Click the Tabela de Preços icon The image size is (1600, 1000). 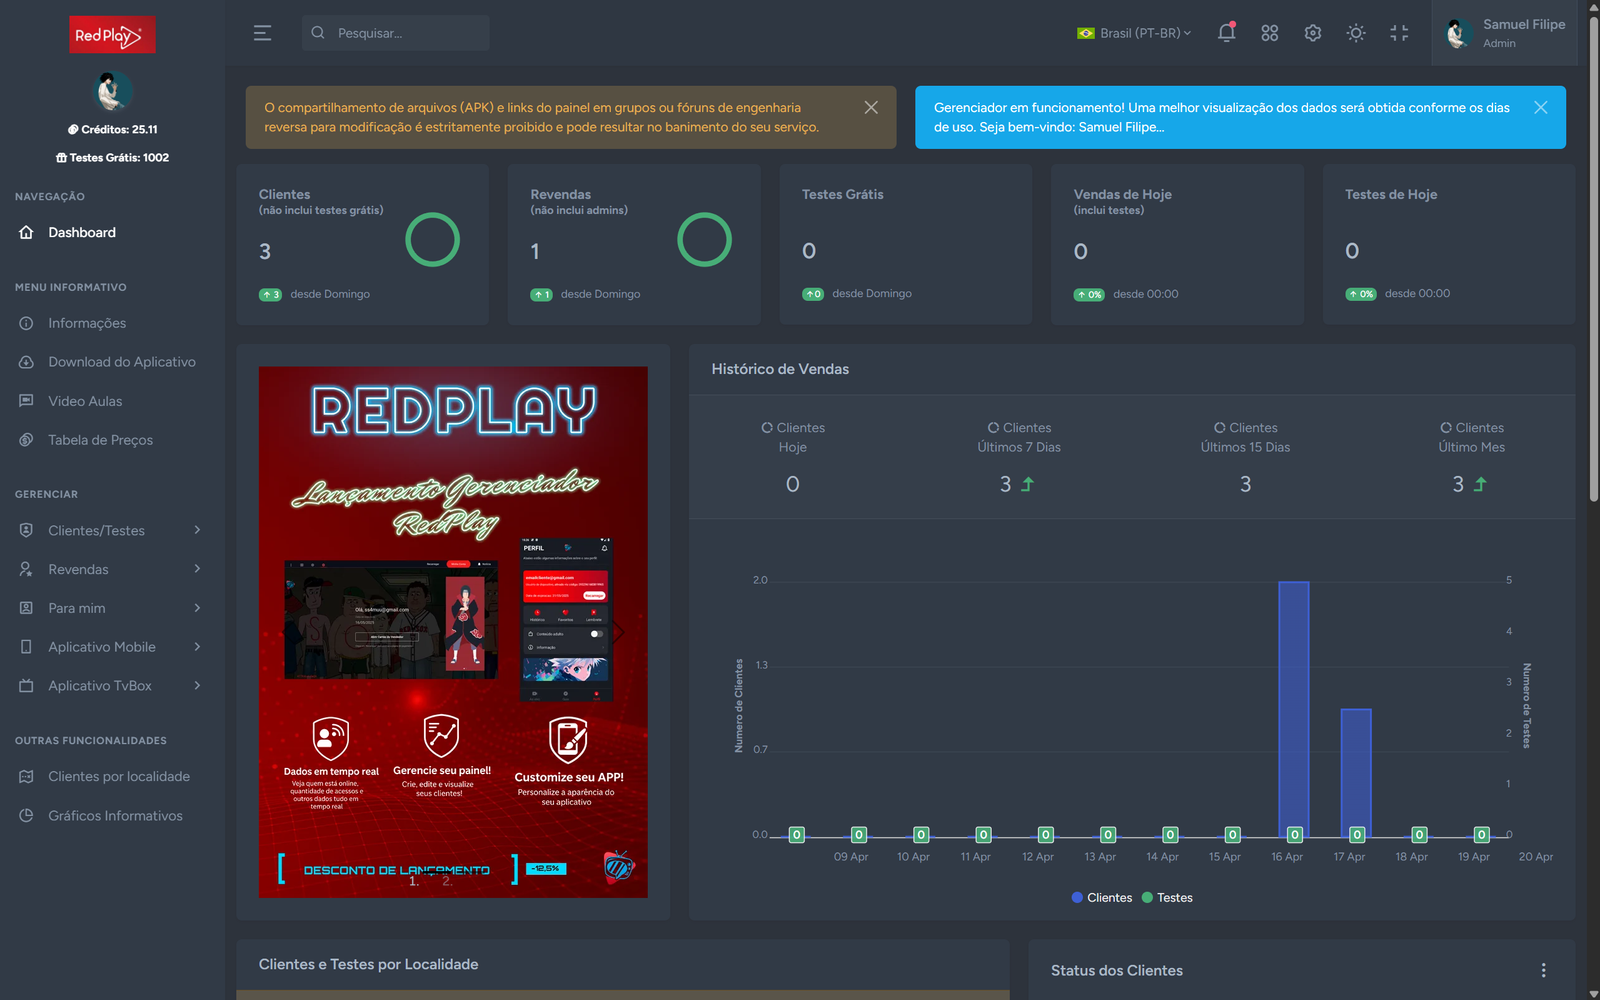(26, 440)
